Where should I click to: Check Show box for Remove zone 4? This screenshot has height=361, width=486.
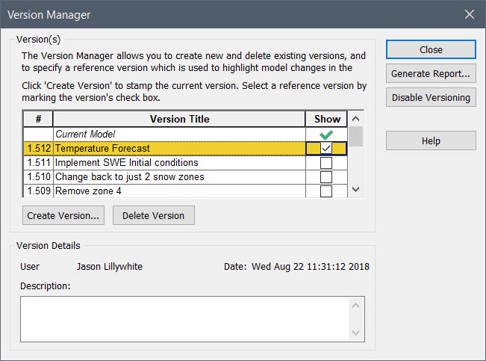tap(326, 191)
